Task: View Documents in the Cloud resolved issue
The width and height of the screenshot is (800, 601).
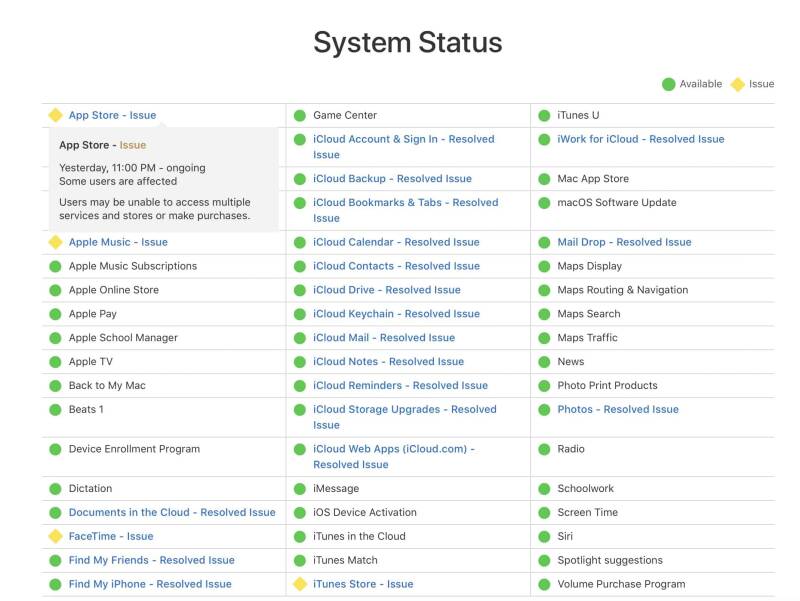Action: [x=172, y=512]
